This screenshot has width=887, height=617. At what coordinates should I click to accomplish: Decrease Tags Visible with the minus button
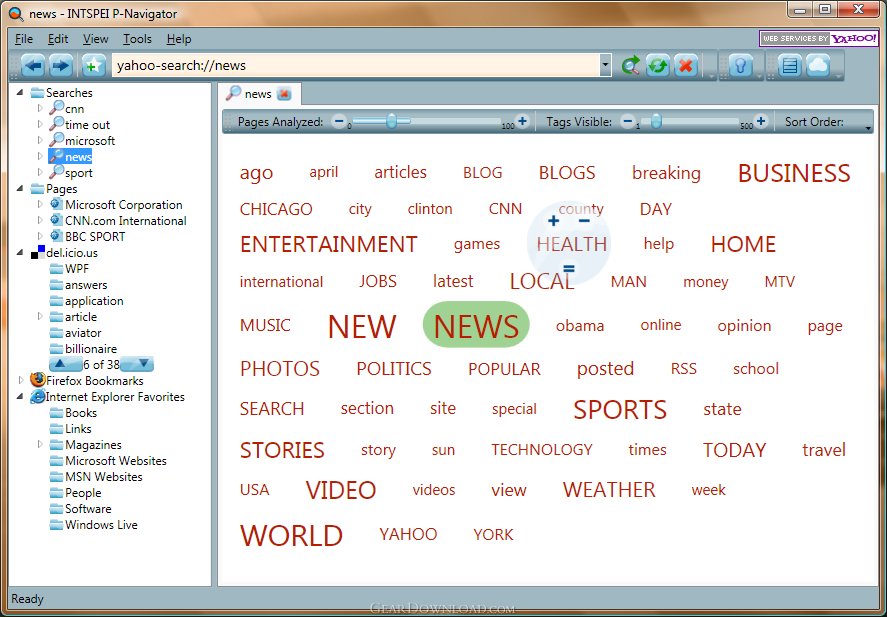pyautogui.click(x=627, y=121)
